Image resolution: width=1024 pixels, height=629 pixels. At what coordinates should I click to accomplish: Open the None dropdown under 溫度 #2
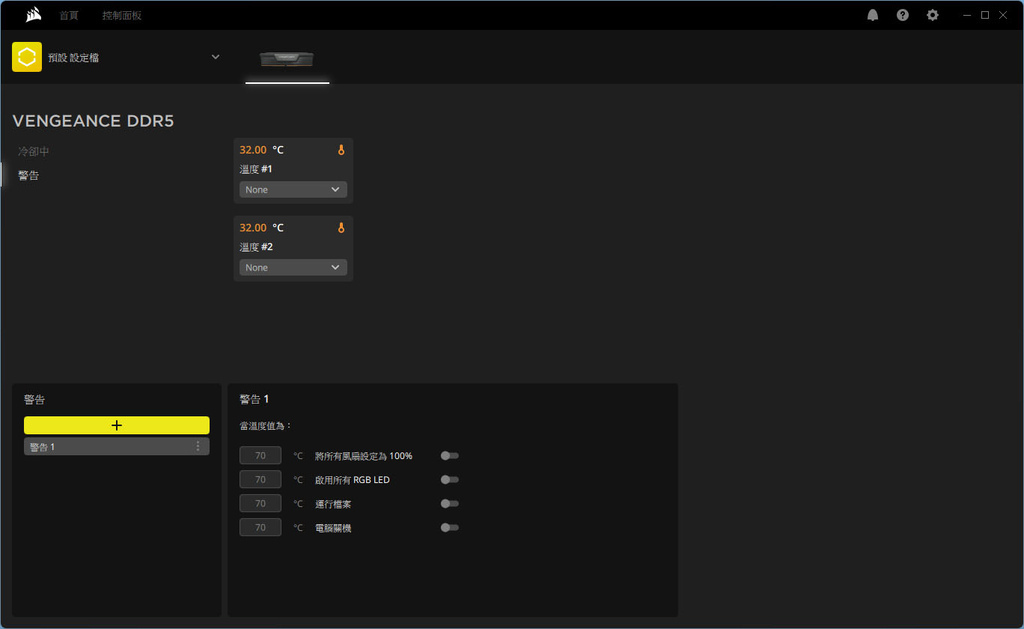click(293, 267)
